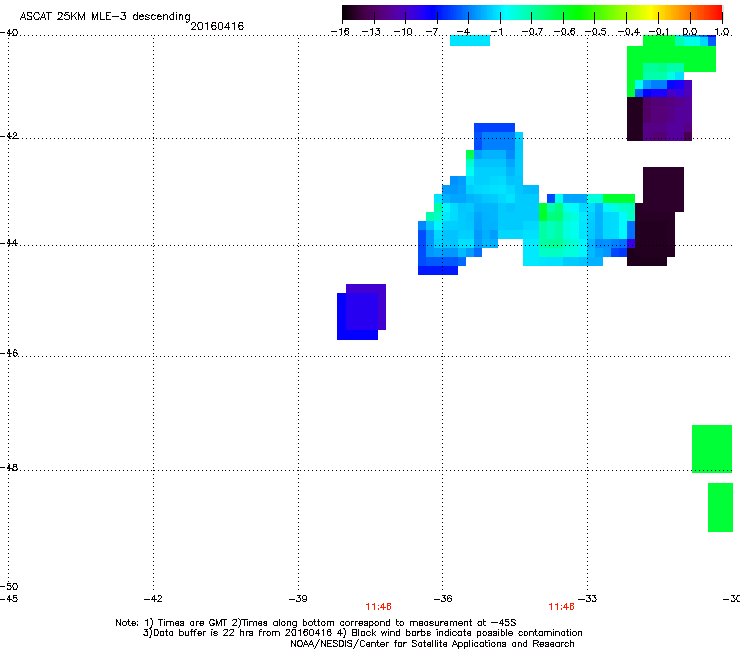Click the -1 label on the color scale
This screenshot has width=740, height=650.
tap(496, 32)
